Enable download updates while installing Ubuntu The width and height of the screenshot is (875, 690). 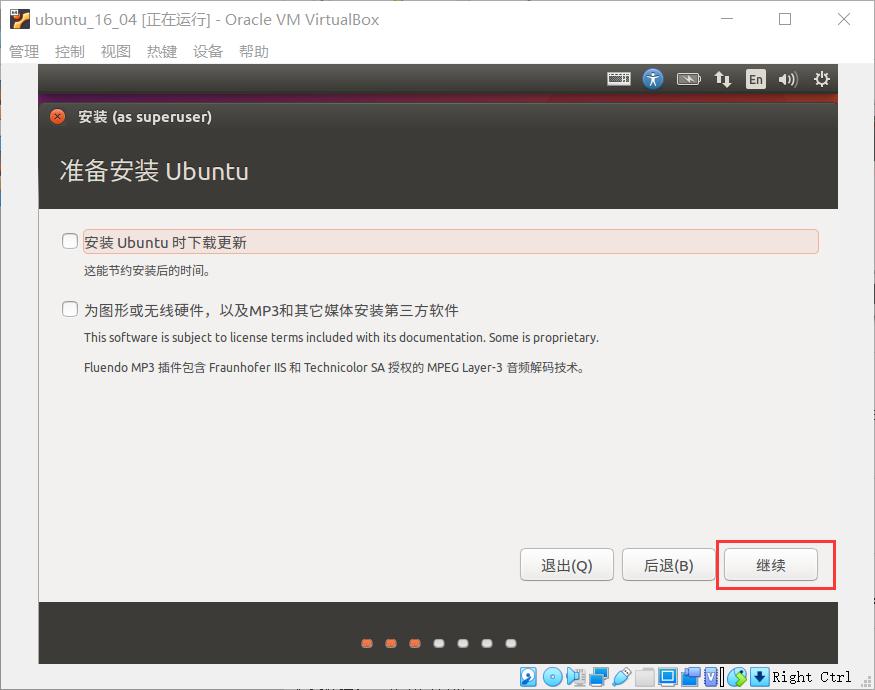click(x=70, y=242)
